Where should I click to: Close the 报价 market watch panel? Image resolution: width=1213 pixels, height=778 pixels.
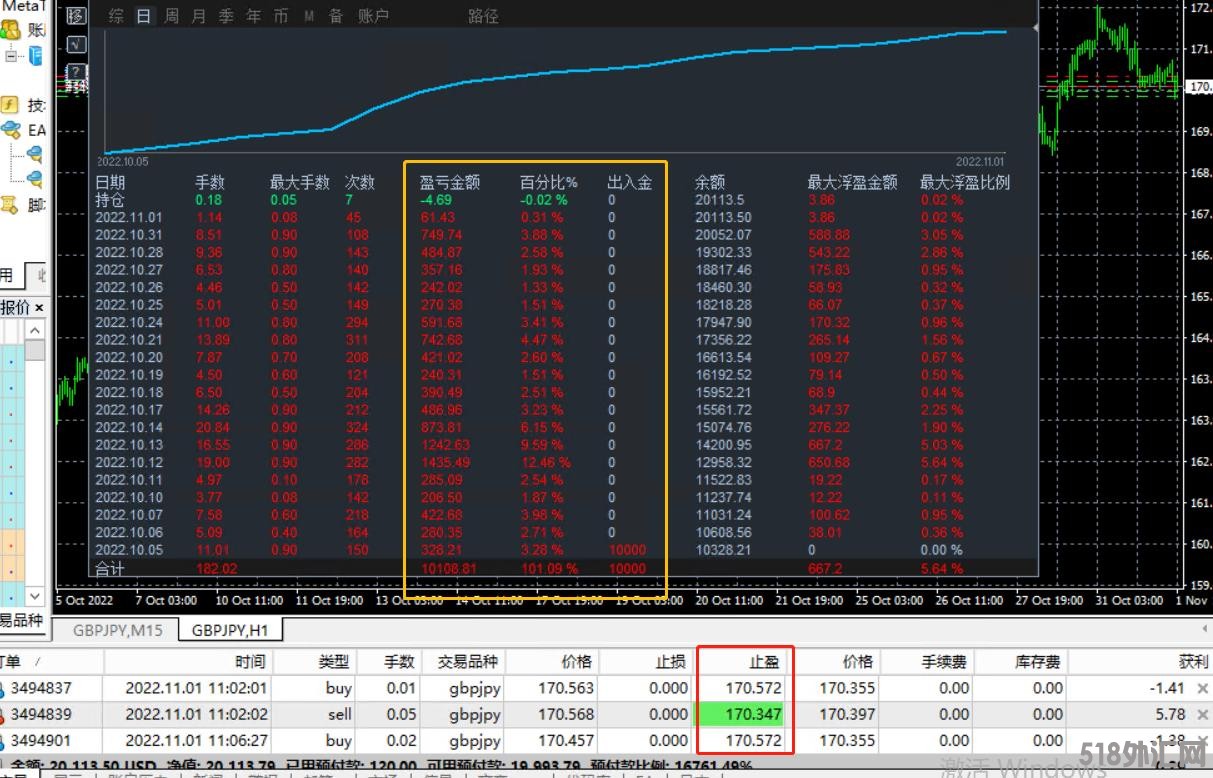click(39, 307)
